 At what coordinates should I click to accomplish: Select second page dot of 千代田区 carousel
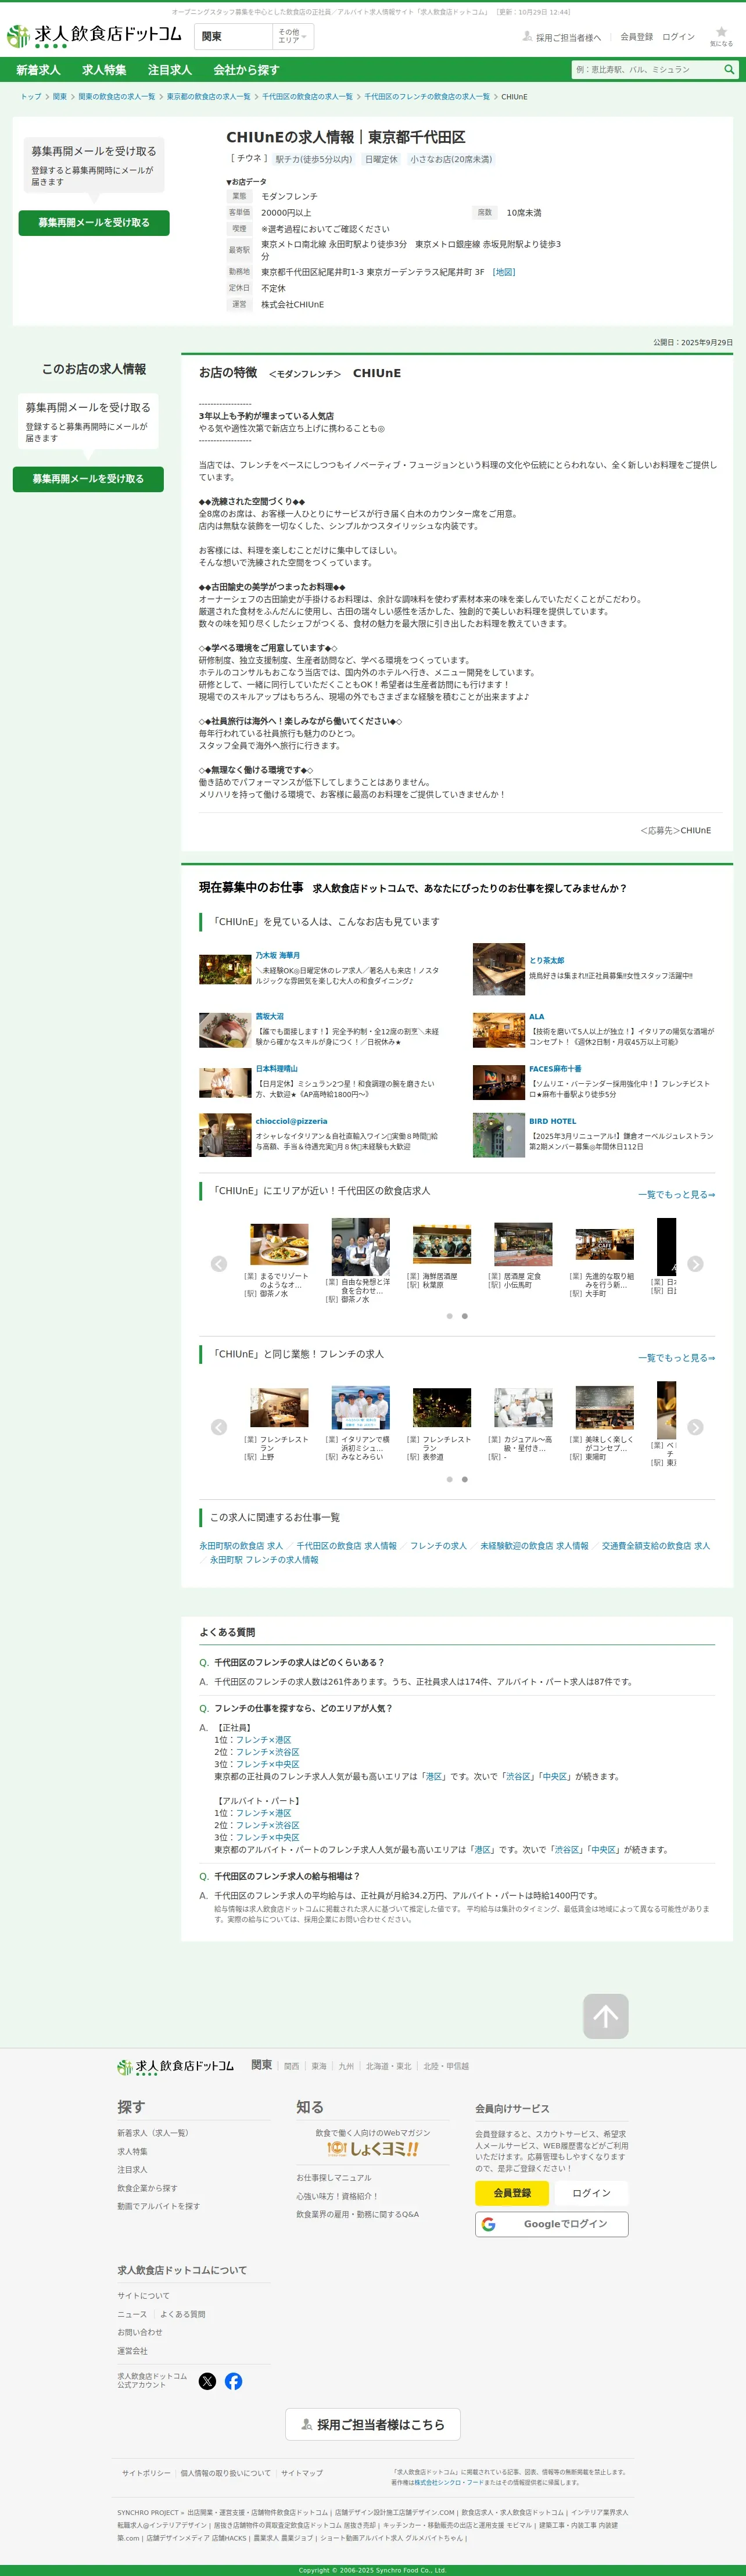(x=464, y=1316)
